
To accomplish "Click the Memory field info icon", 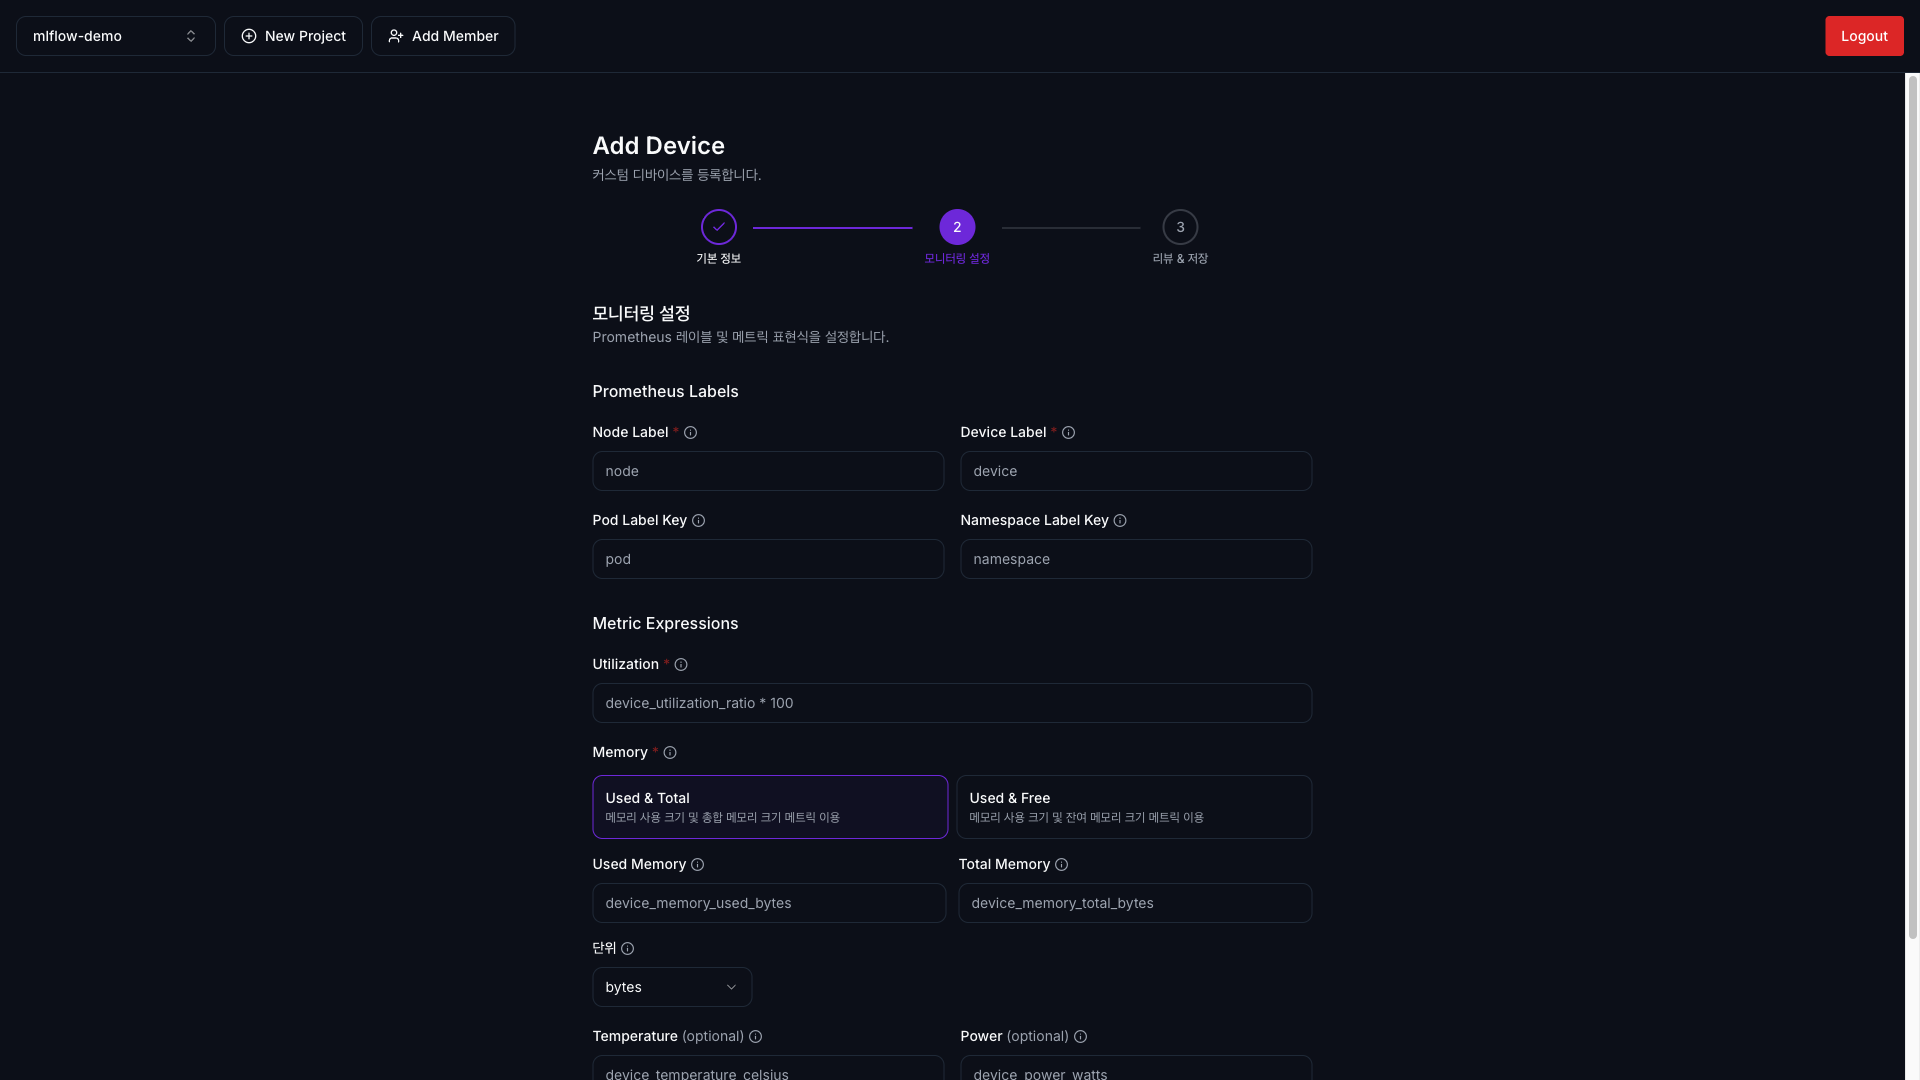I will [670, 753].
